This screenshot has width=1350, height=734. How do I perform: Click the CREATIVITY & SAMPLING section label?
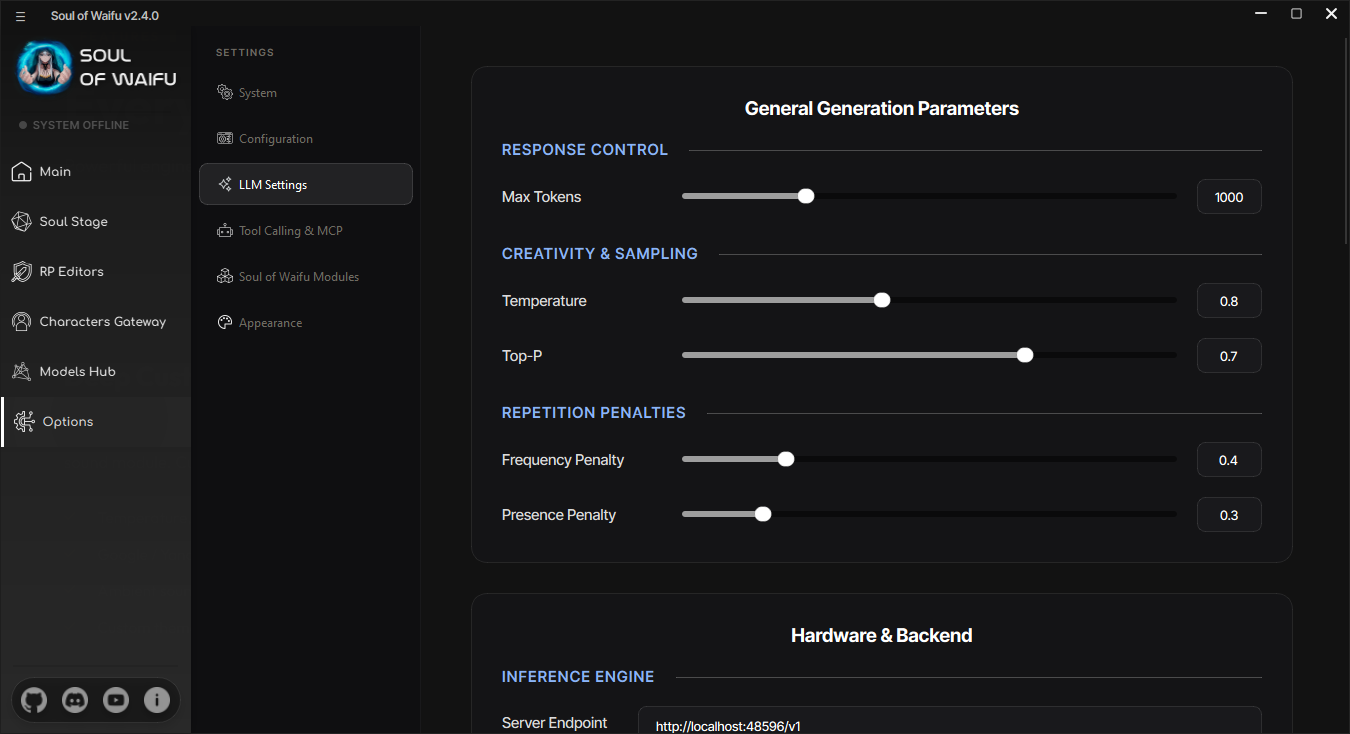point(600,254)
